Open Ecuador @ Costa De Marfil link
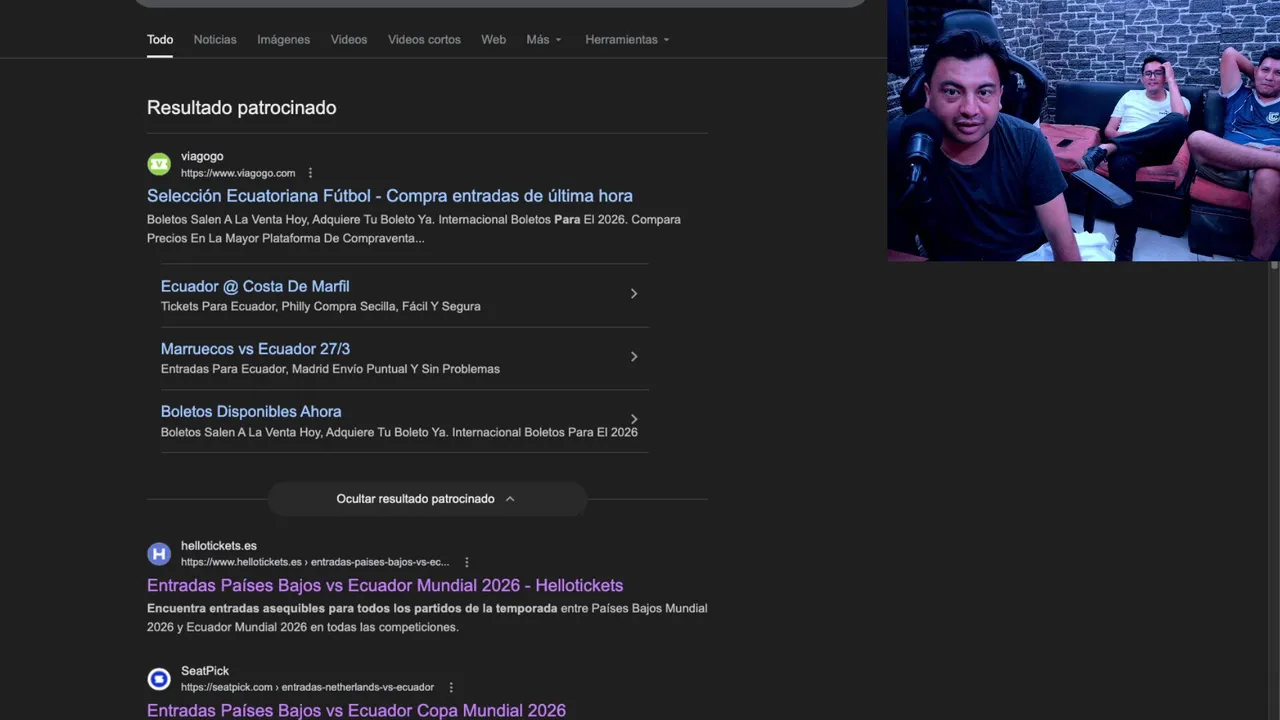This screenshot has height=720, width=1280. pyautogui.click(x=255, y=286)
